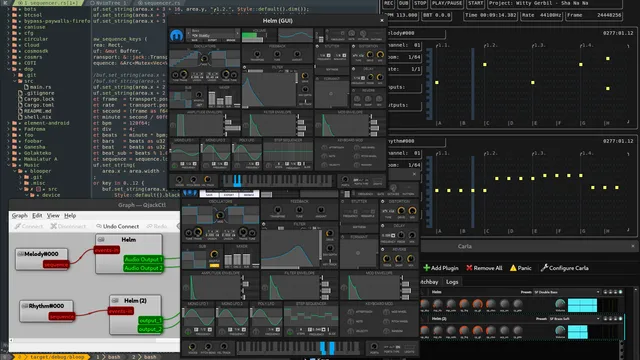
Task: Click REC button in transport bar
Action: click(x=389, y=3)
